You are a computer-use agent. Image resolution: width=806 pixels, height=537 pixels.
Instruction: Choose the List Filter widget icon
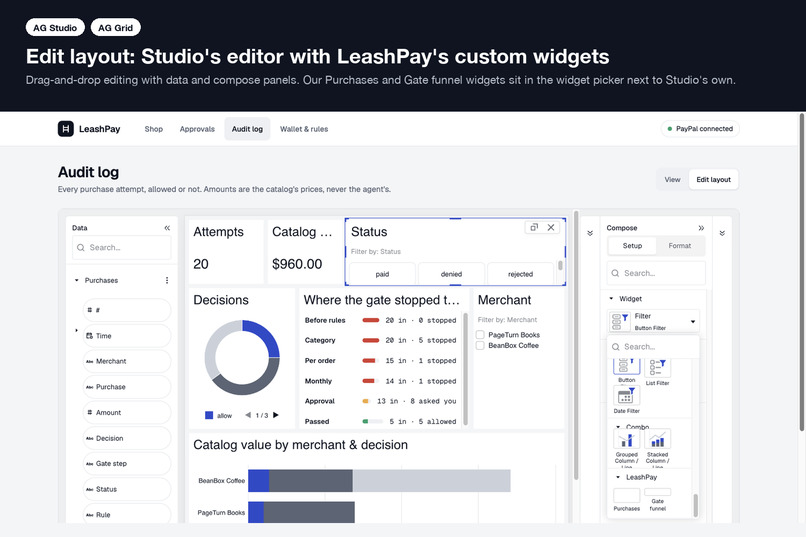[x=657, y=369]
